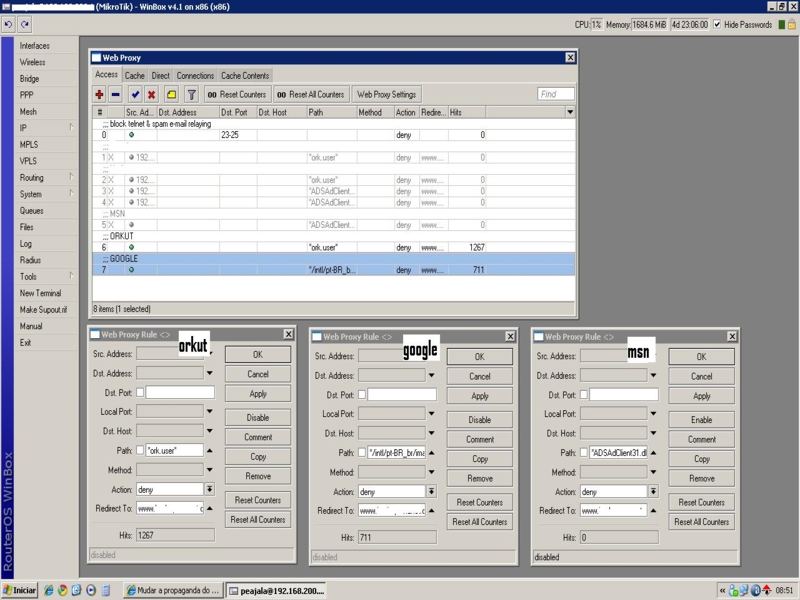Open the funnel filter icon in Web Proxy
Screen dimensions: 800x600
191,95
